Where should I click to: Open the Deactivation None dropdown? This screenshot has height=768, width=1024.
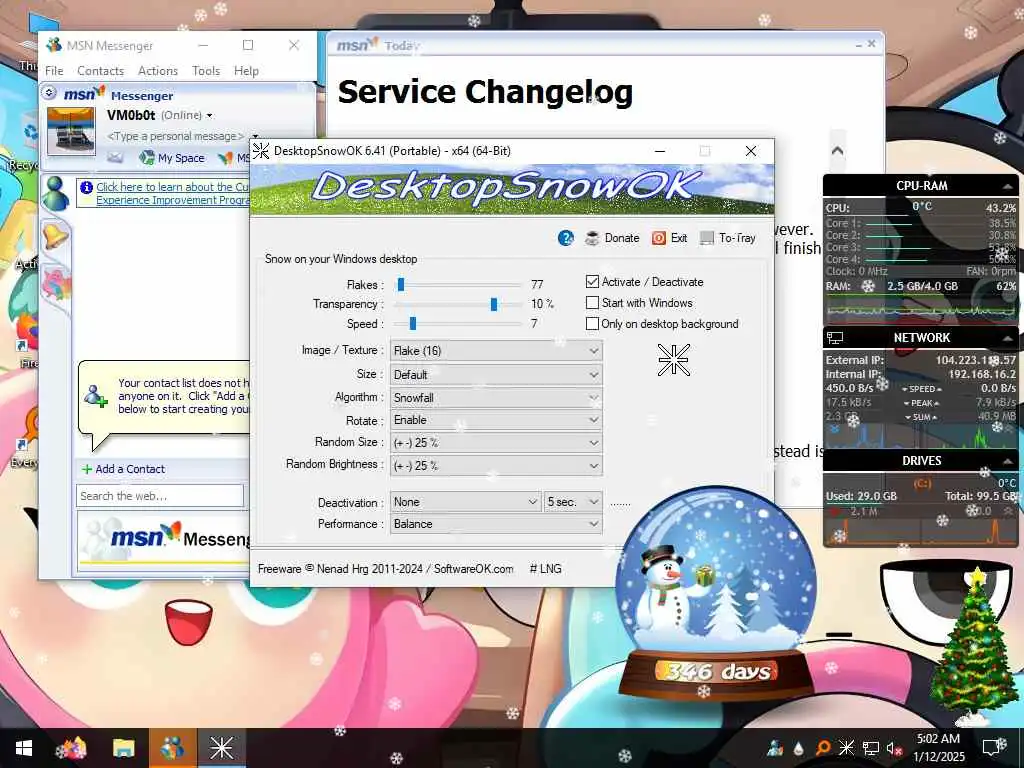pos(466,502)
